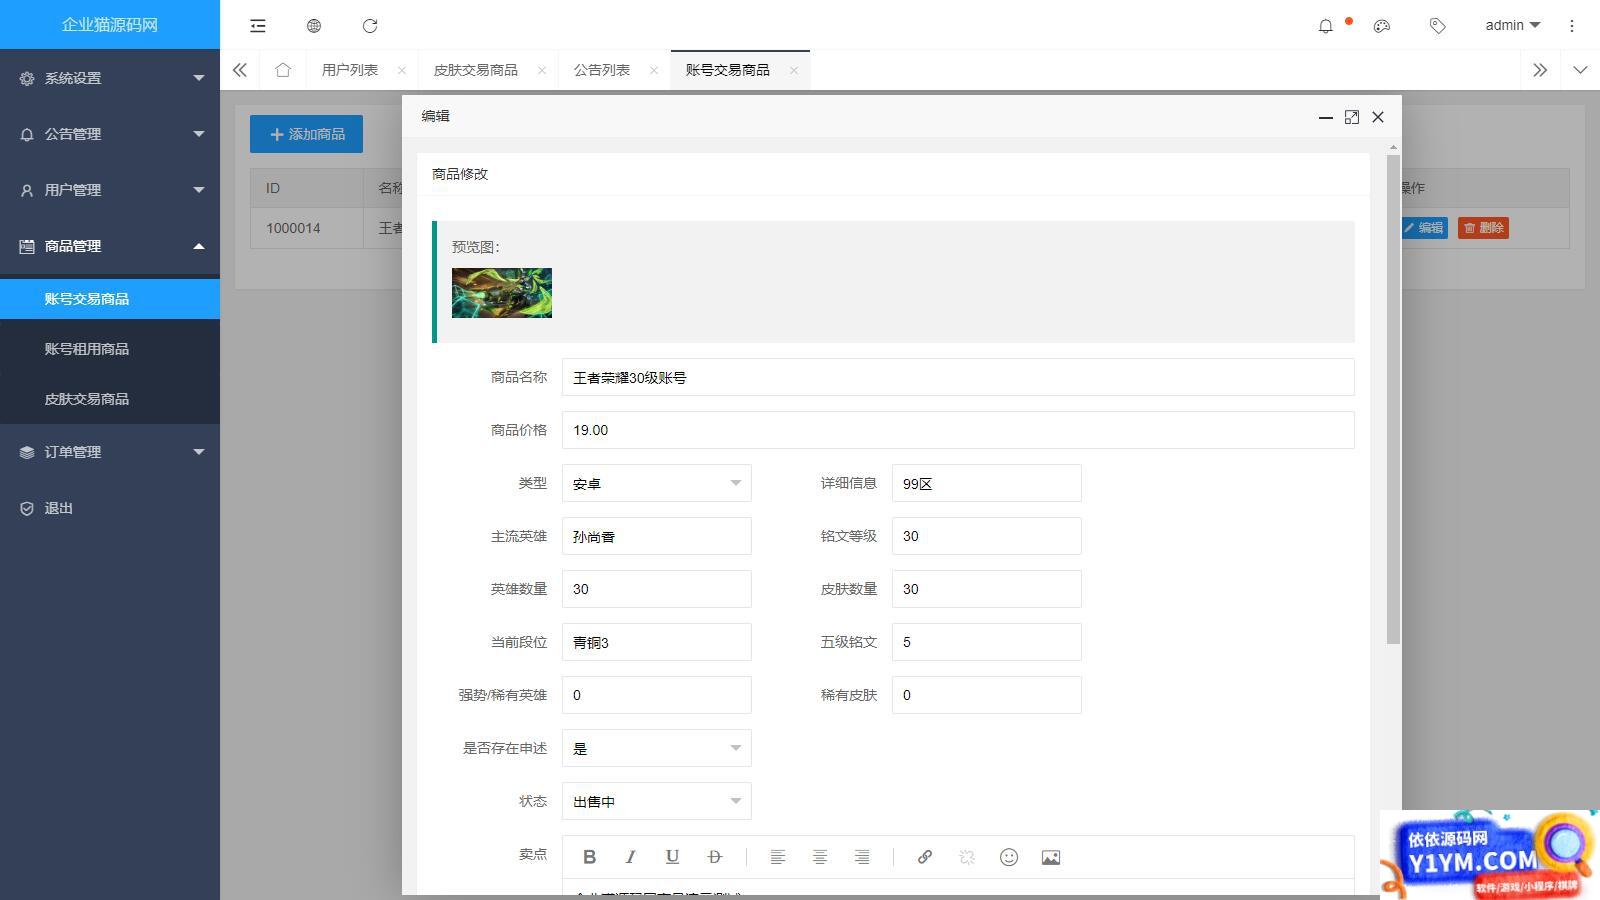Expand the 用户管理 sidebar menu
The width and height of the screenshot is (1600, 900).
tap(110, 190)
